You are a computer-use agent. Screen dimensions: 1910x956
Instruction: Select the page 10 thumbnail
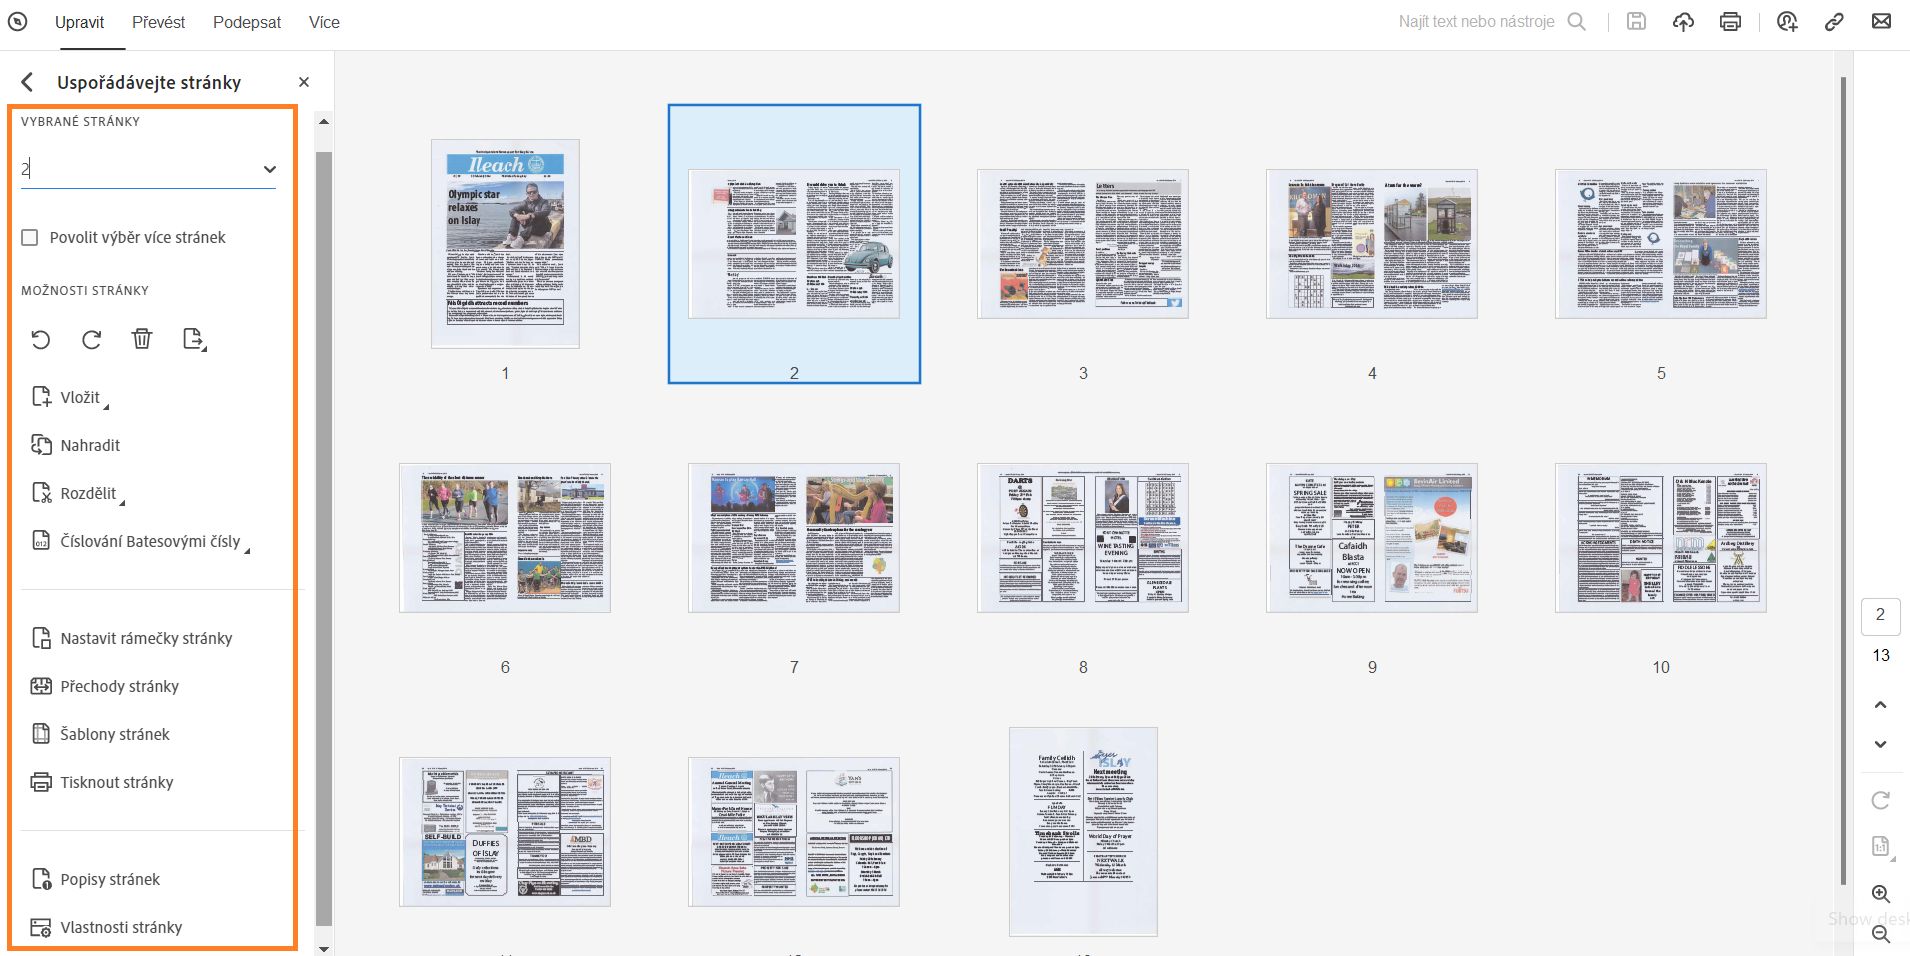(x=1661, y=538)
